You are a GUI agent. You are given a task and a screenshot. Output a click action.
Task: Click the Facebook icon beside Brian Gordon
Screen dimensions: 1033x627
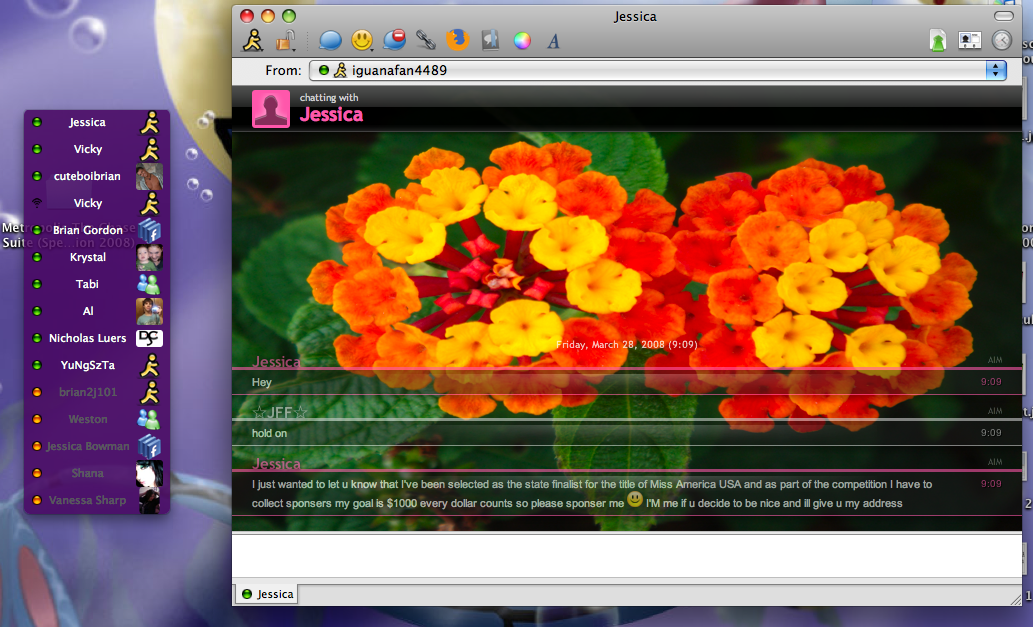150,231
